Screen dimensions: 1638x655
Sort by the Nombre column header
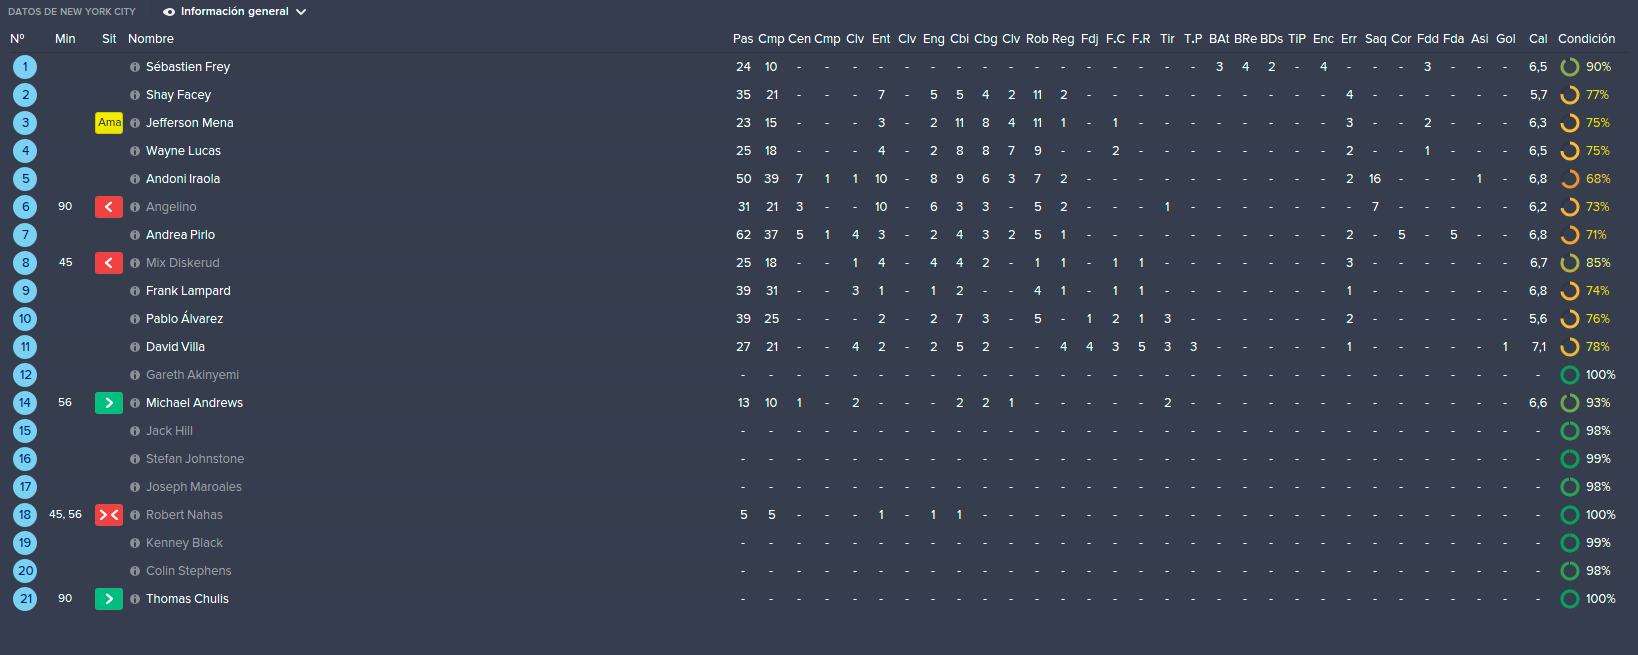pyautogui.click(x=151, y=39)
